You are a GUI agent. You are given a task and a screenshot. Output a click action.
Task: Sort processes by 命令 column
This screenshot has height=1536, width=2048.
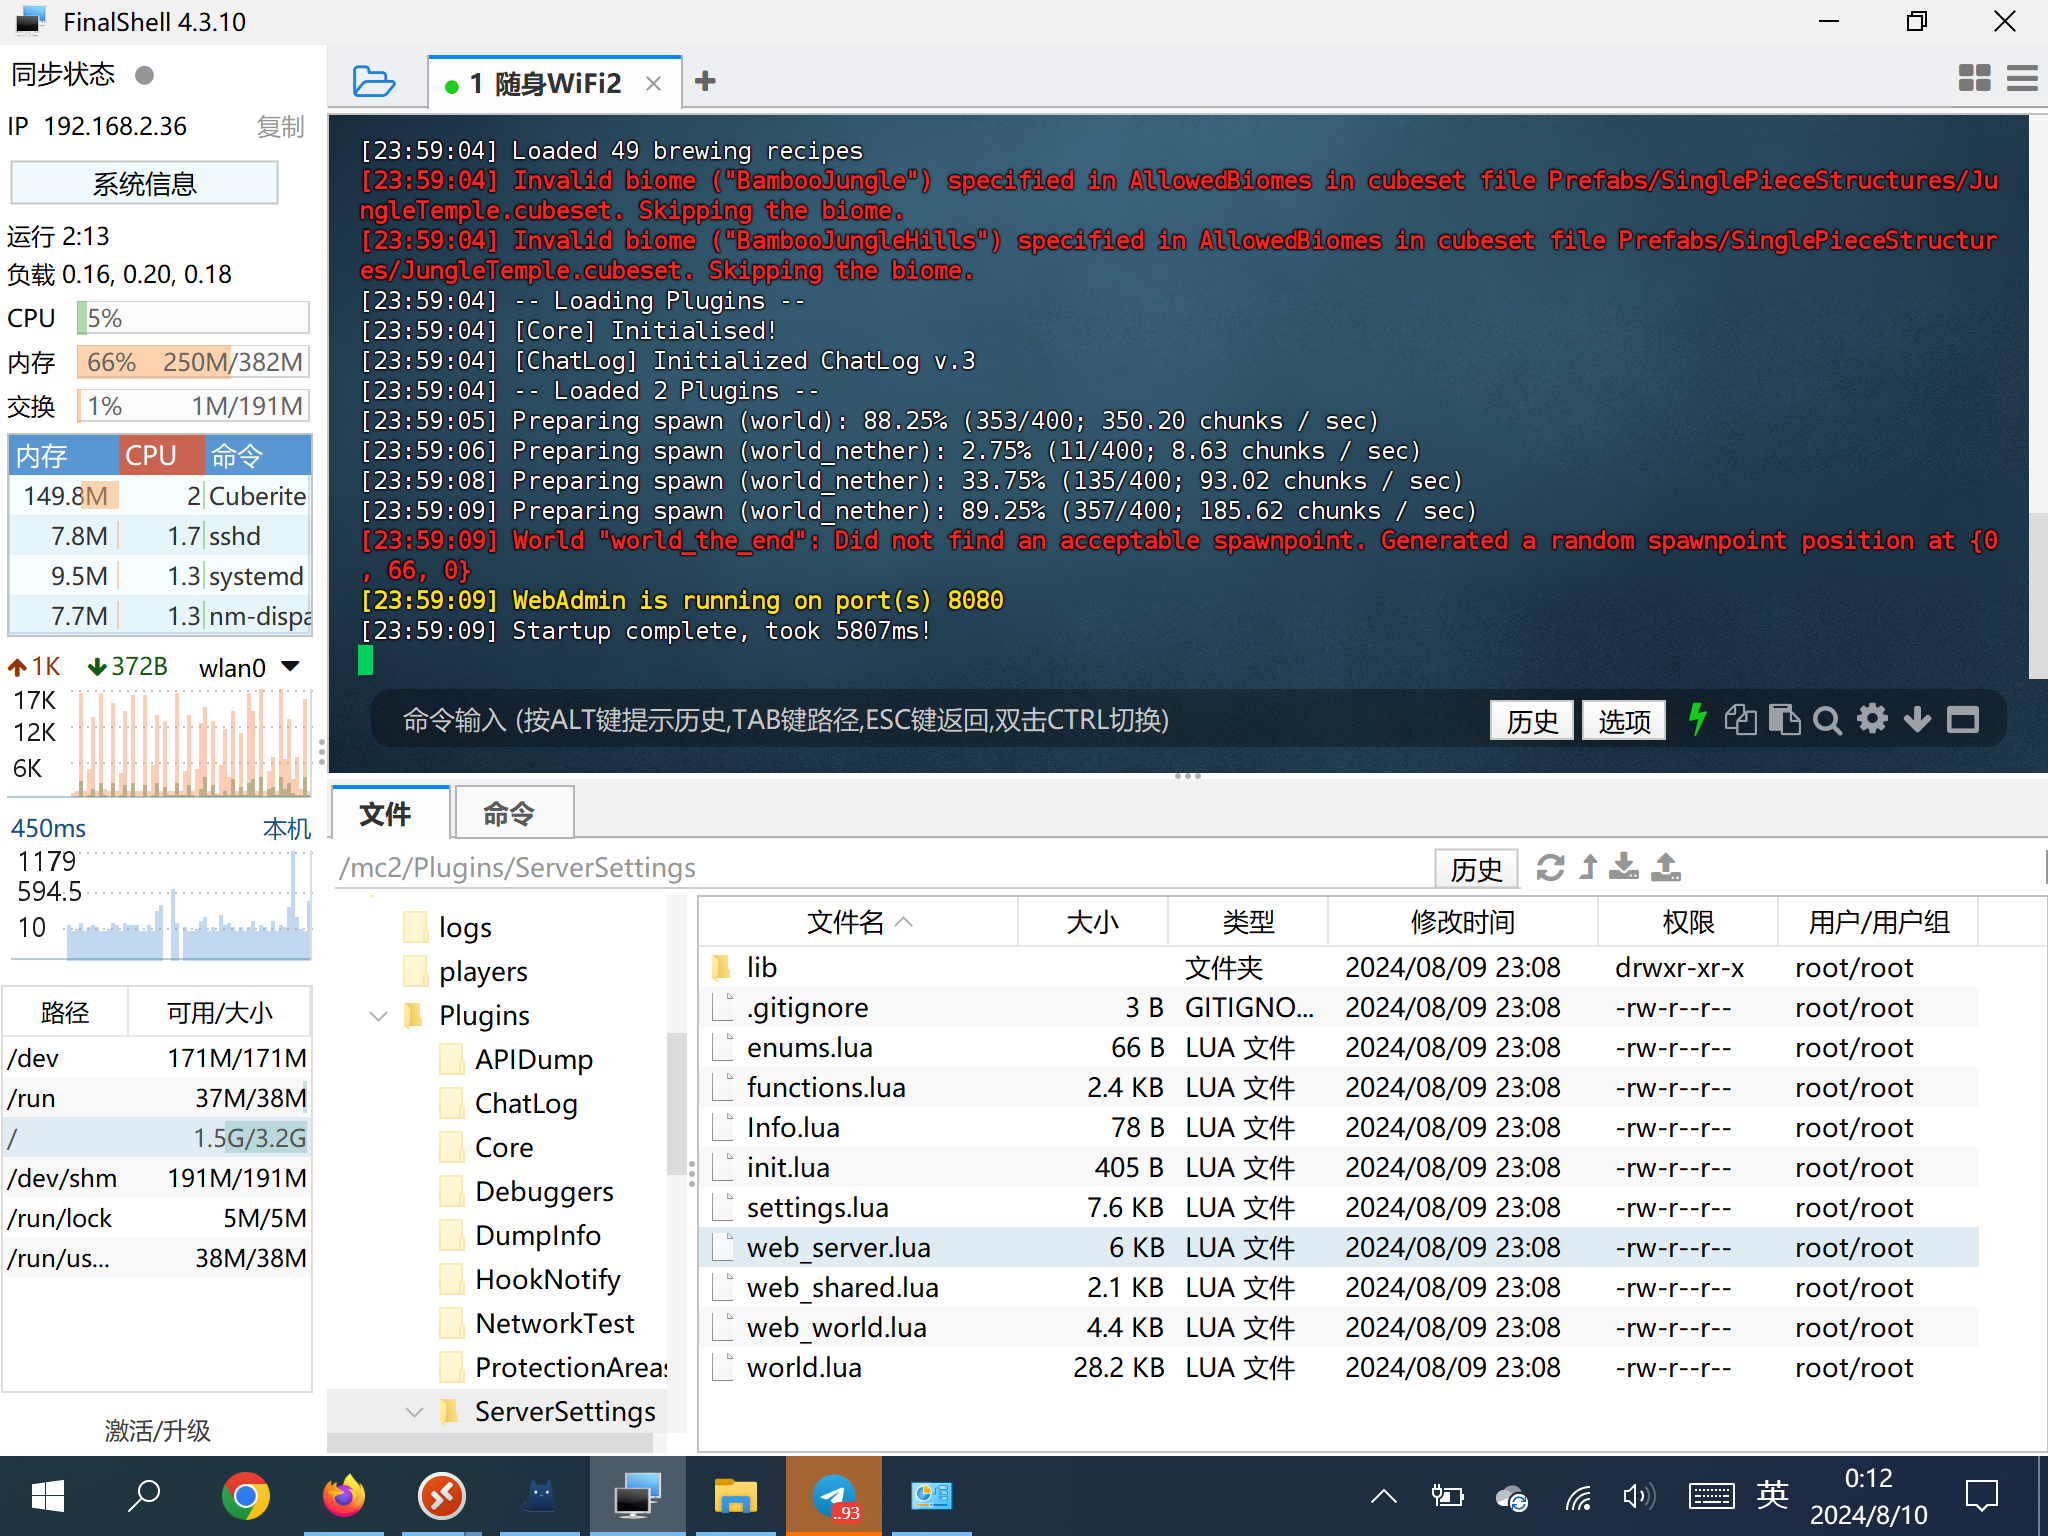(258, 456)
